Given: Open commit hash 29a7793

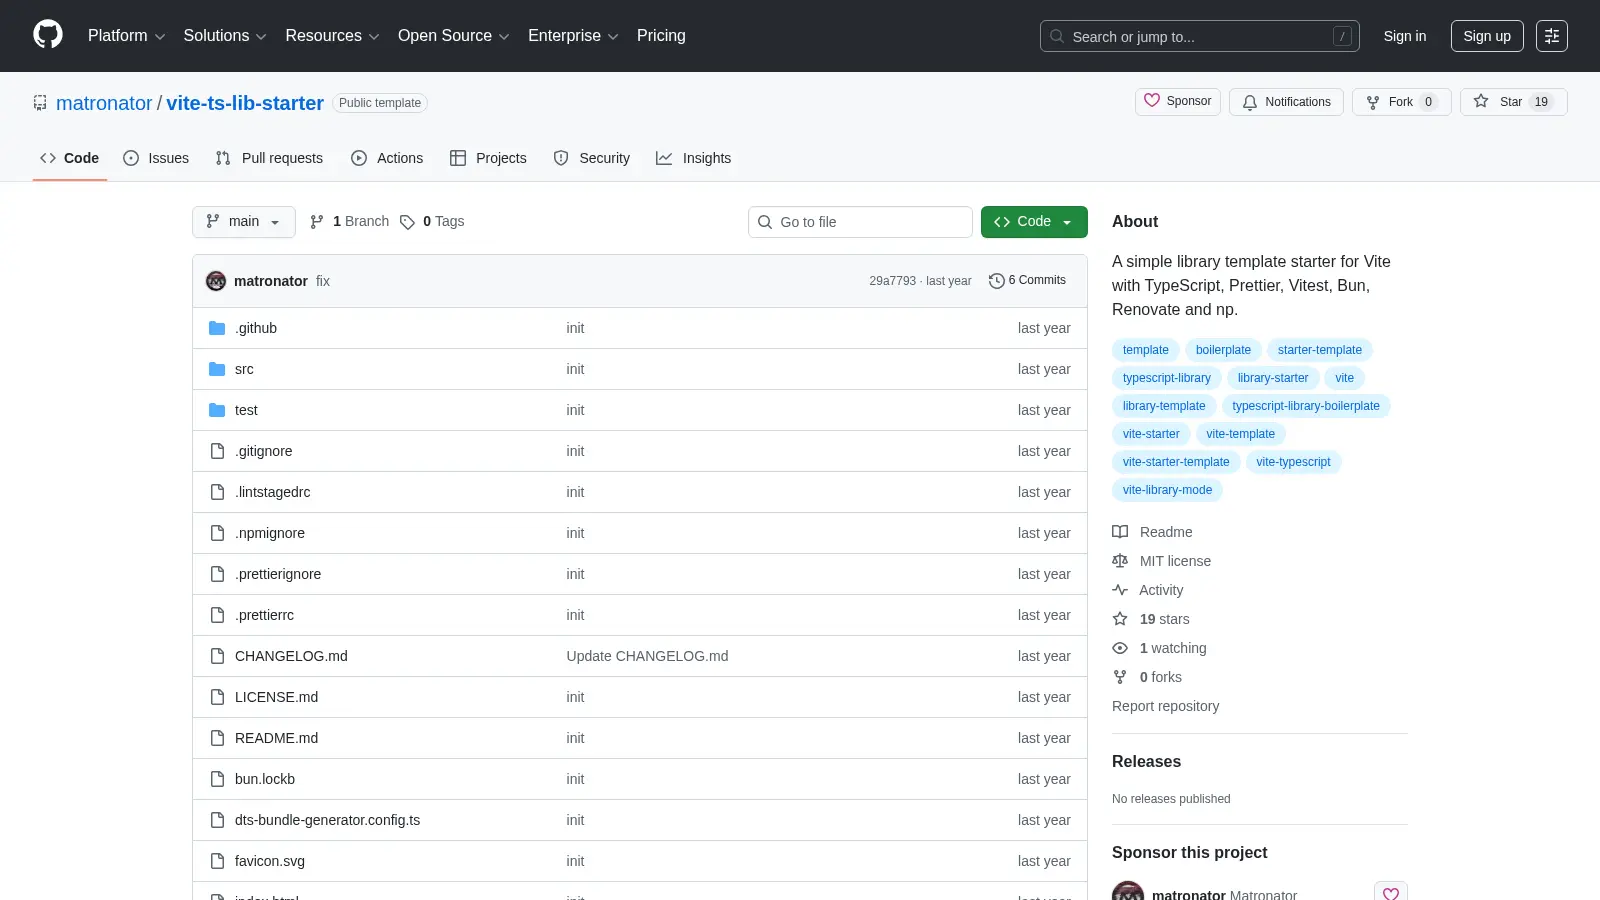Looking at the screenshot, I should (892, 281).
